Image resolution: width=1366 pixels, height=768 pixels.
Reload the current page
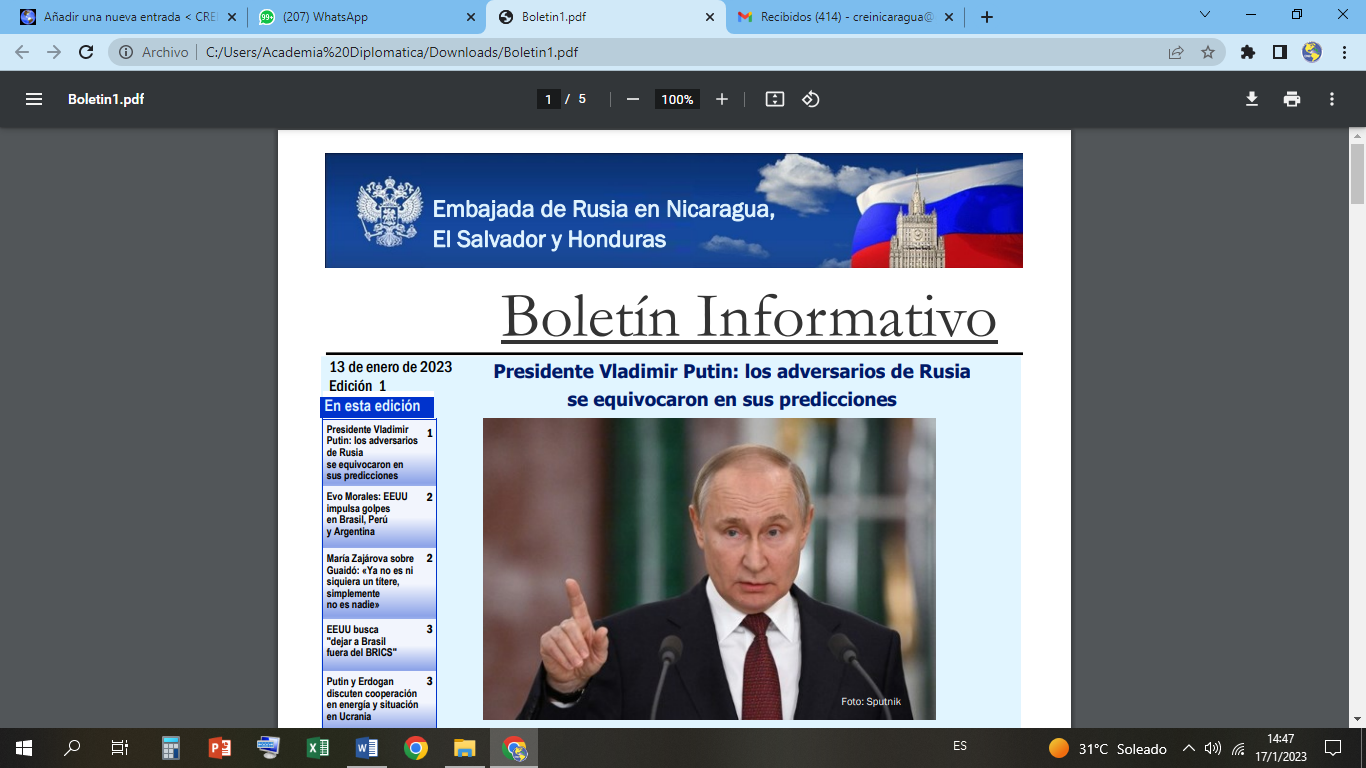click(86, 52)
